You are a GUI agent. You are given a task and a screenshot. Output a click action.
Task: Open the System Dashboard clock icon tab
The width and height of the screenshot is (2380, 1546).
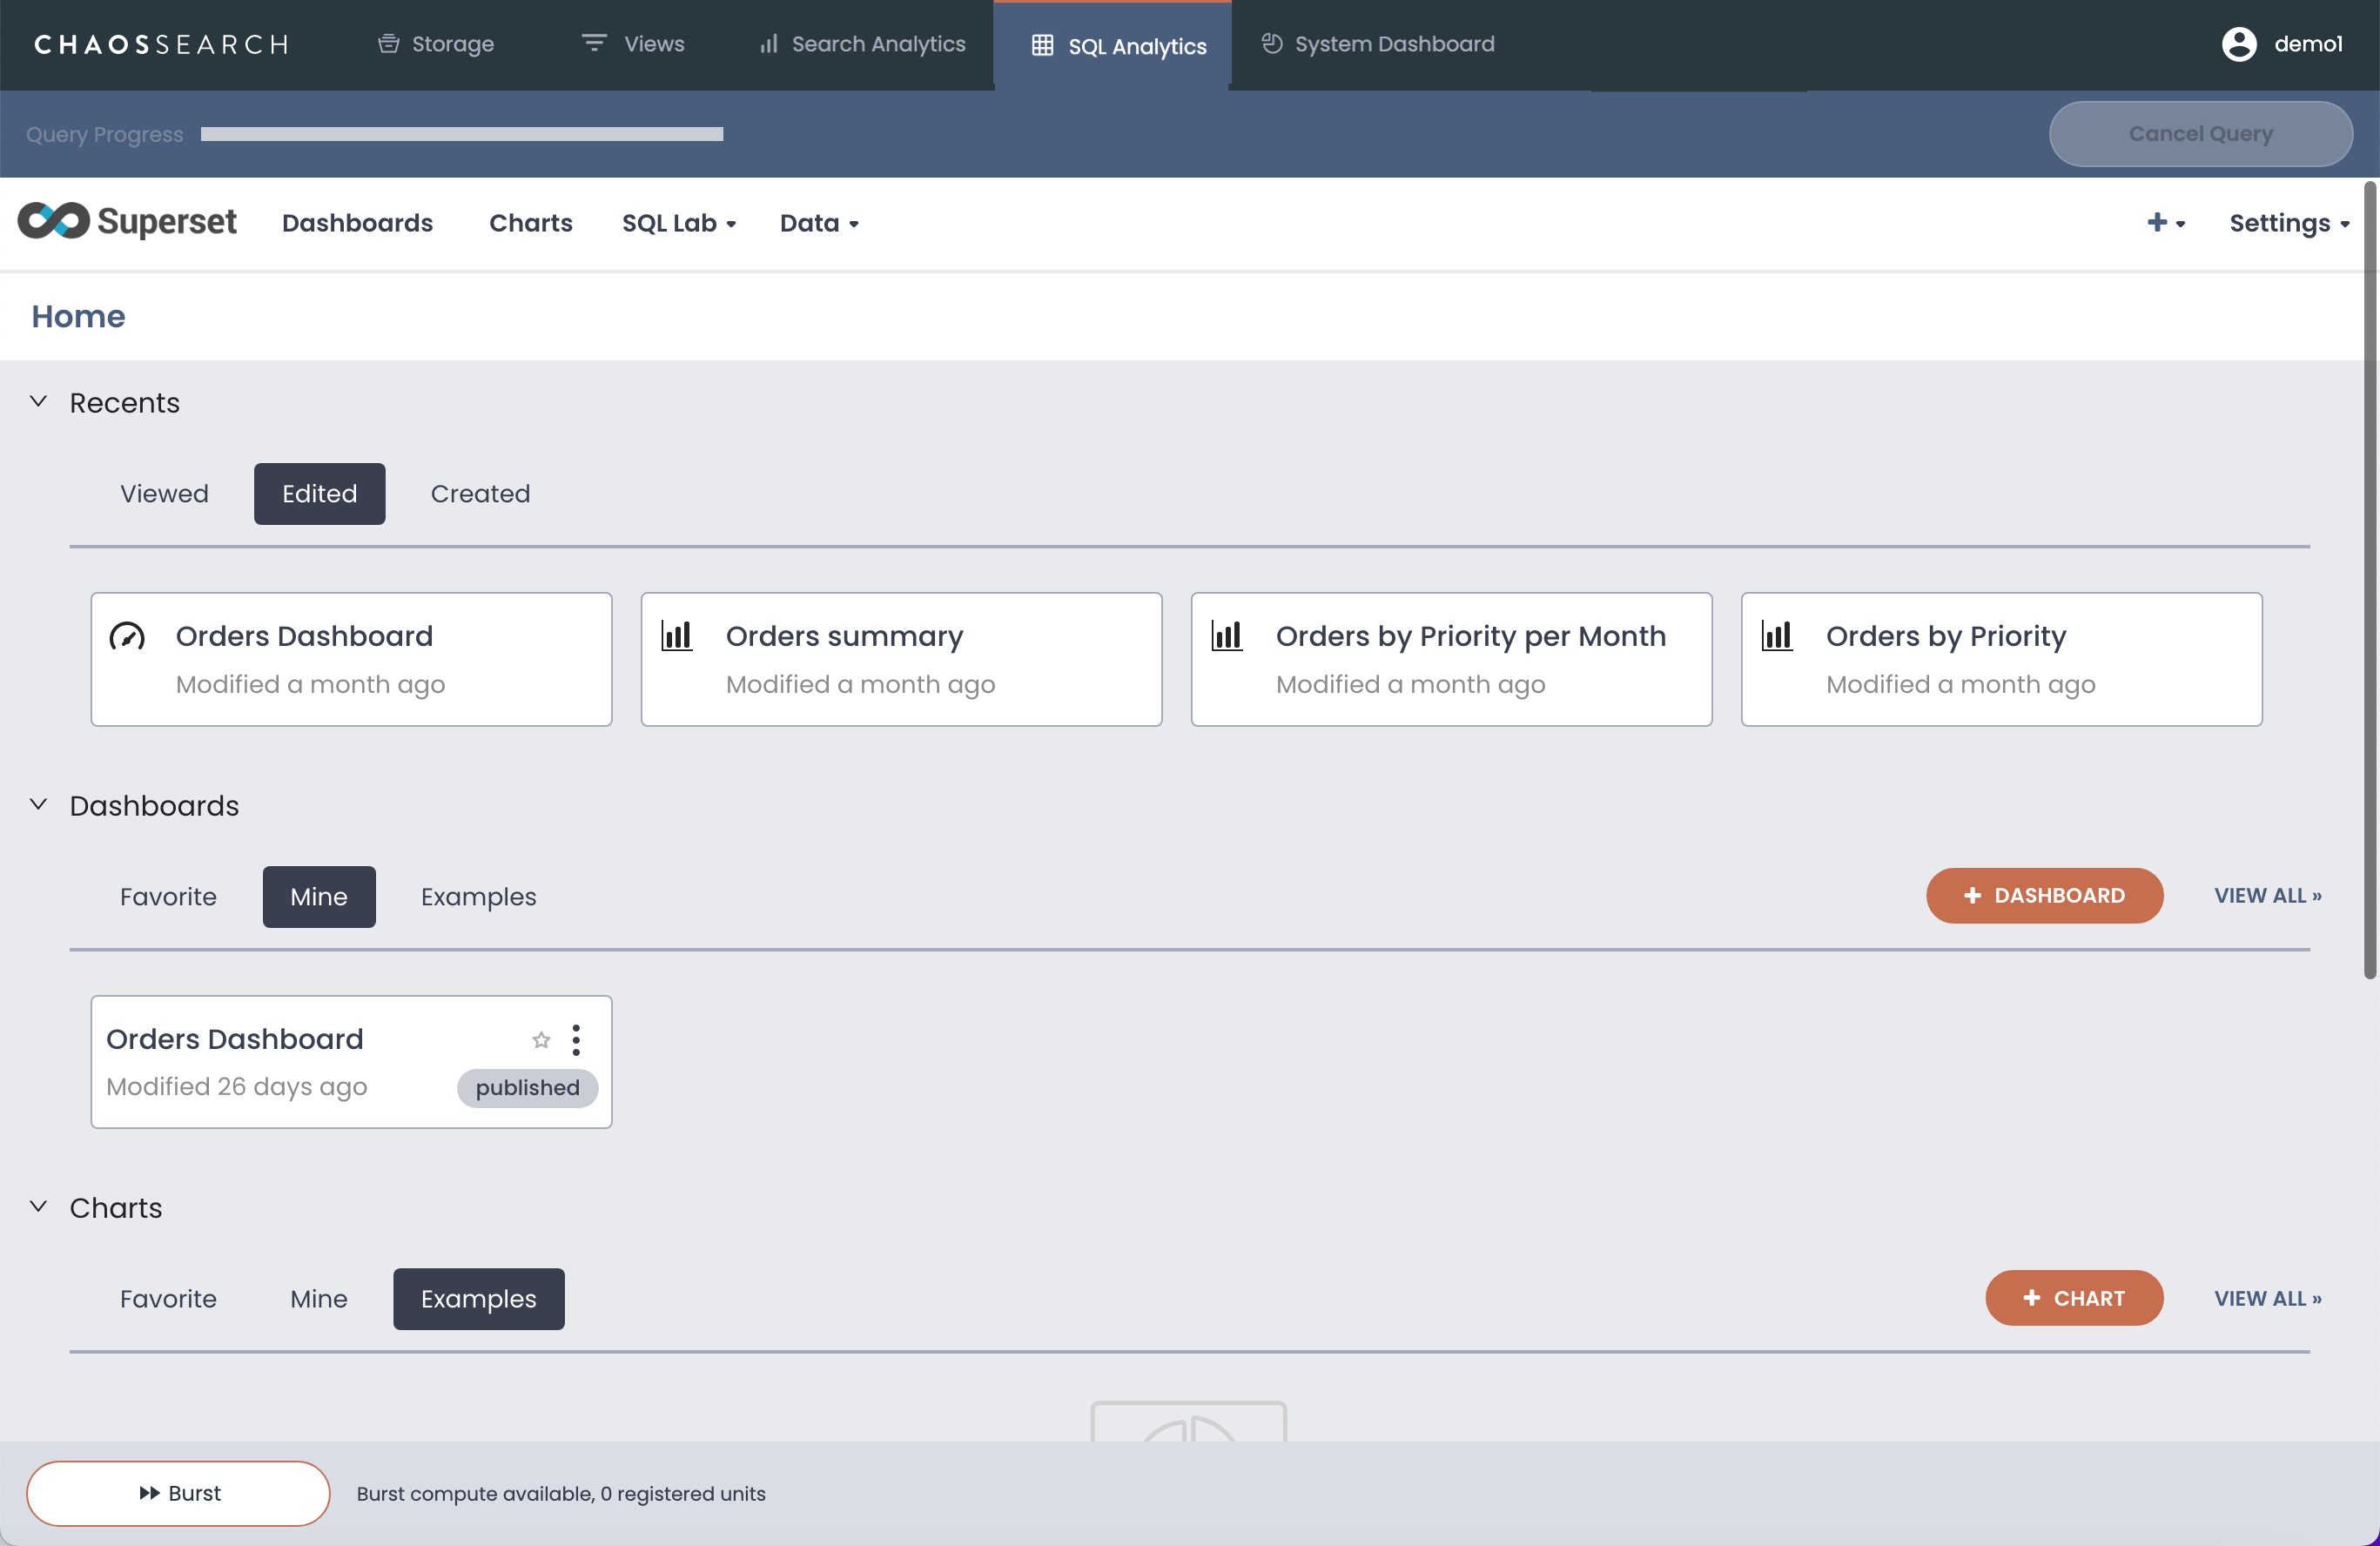coord(1271,44)
